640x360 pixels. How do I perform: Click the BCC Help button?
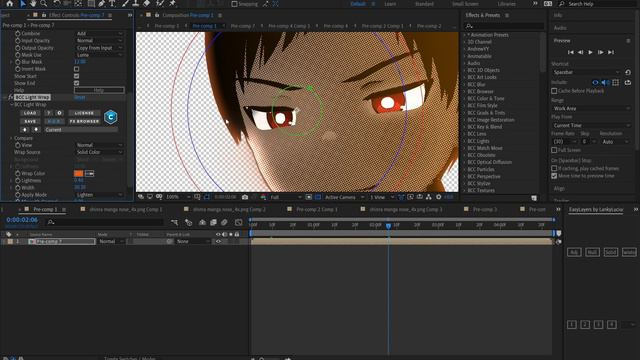[99, 90]
